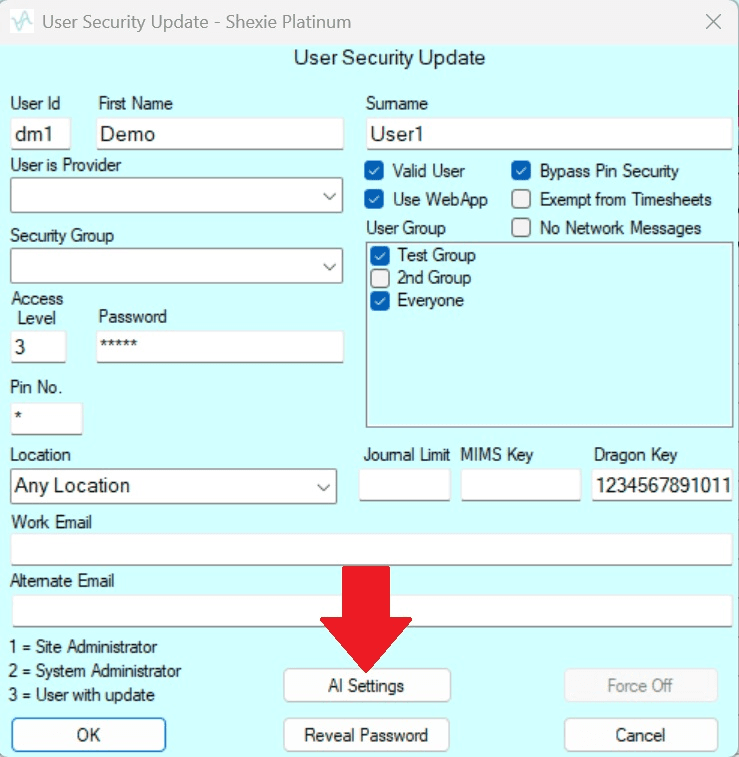Viewport: 739px width, 757px height.
Task: Open the User is Provider dropdown
Action: click(177, 195)
